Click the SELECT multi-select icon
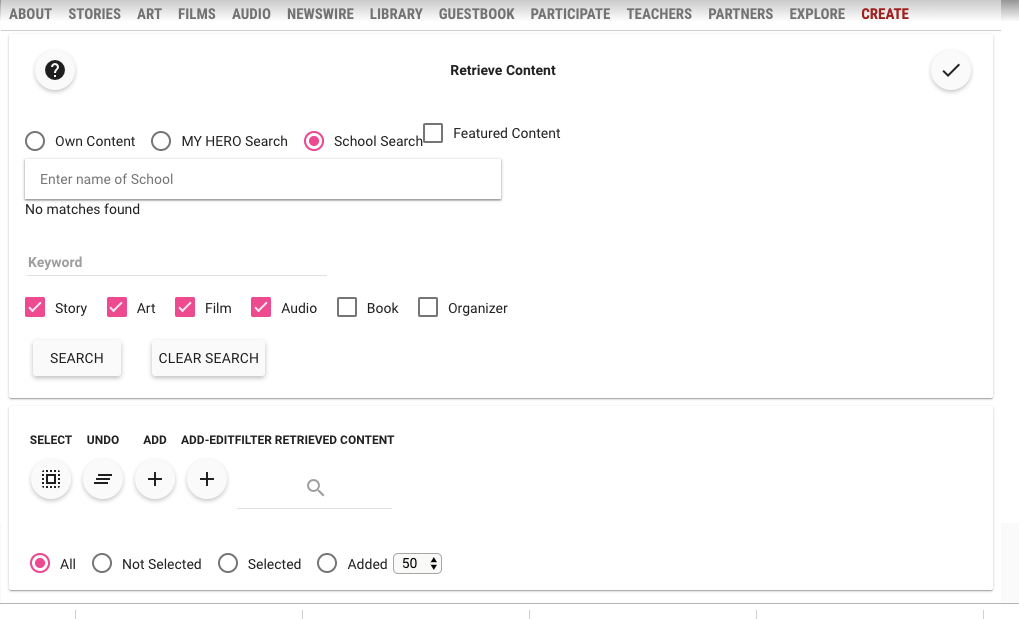Screen dimensions: 1019x619 (50, 479)
